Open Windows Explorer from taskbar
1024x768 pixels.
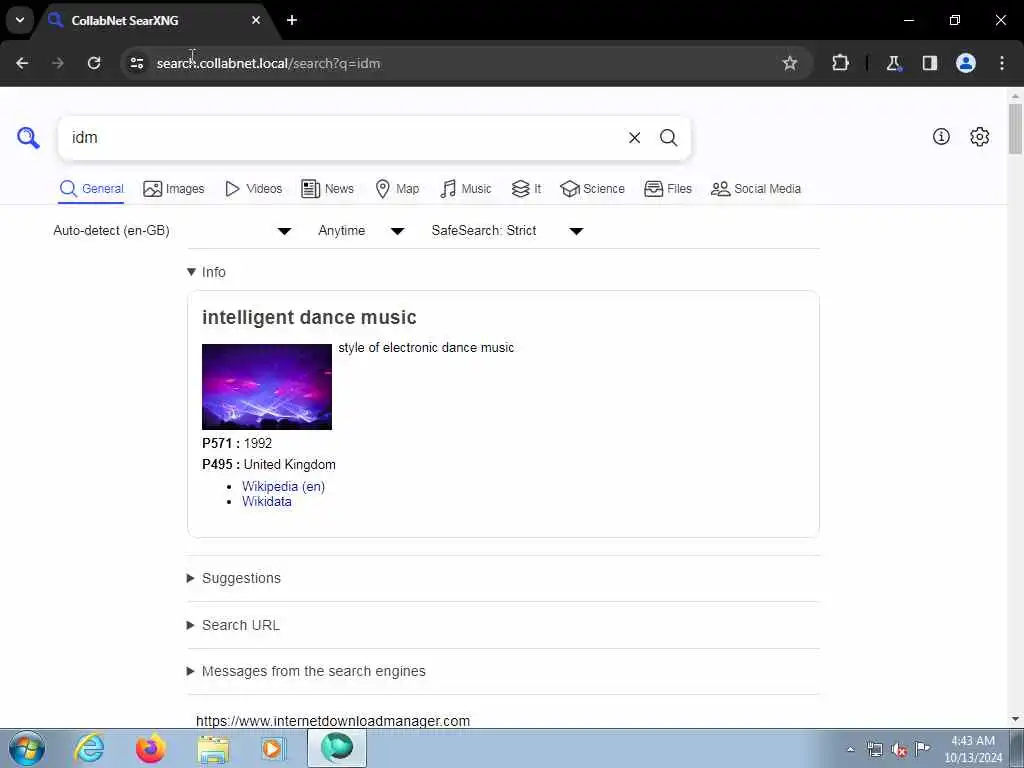213,748
